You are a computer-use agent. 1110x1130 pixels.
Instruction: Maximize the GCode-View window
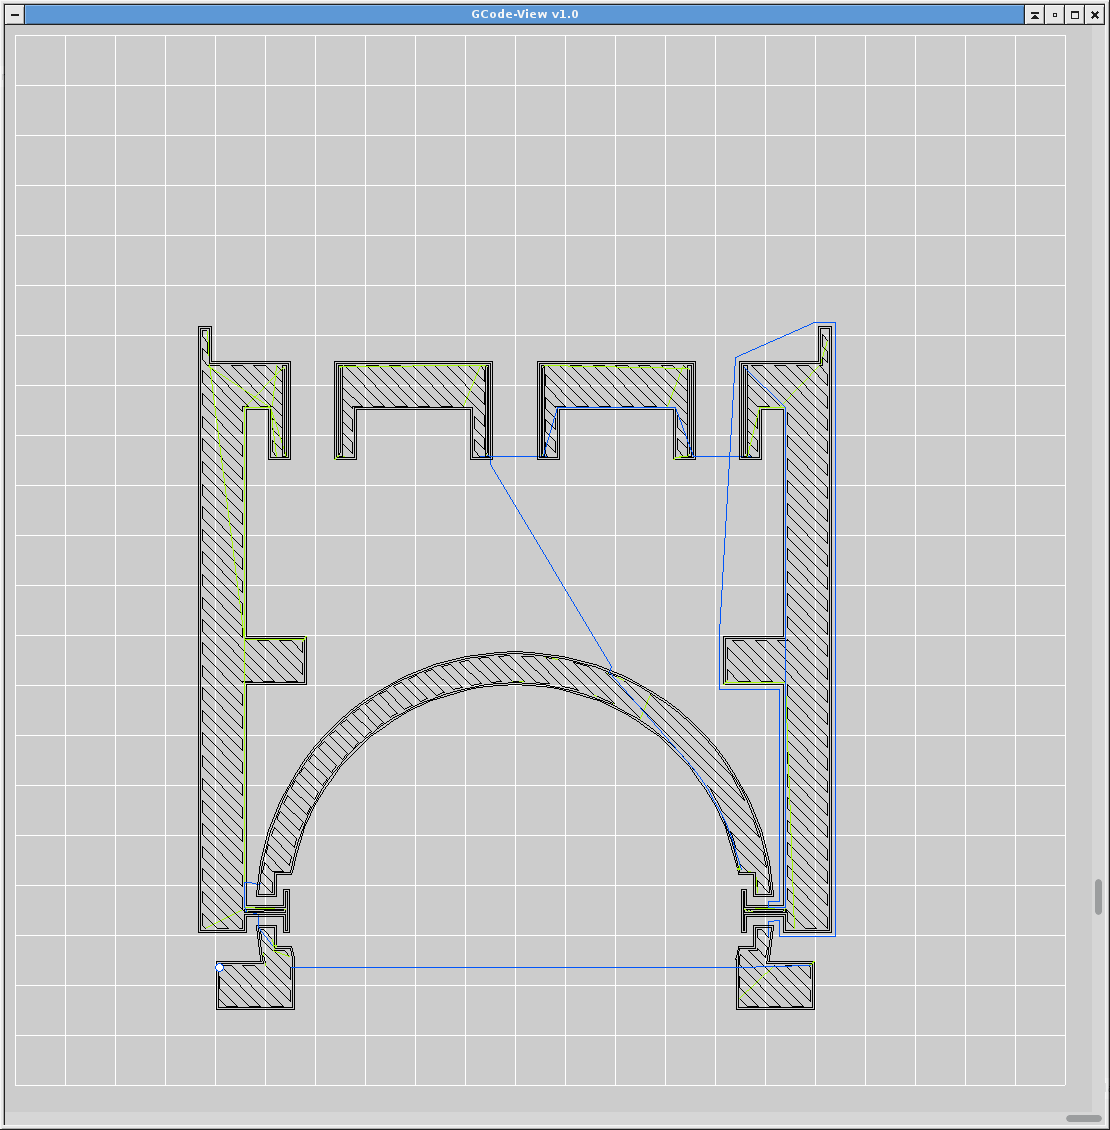tap(1075, 15)
